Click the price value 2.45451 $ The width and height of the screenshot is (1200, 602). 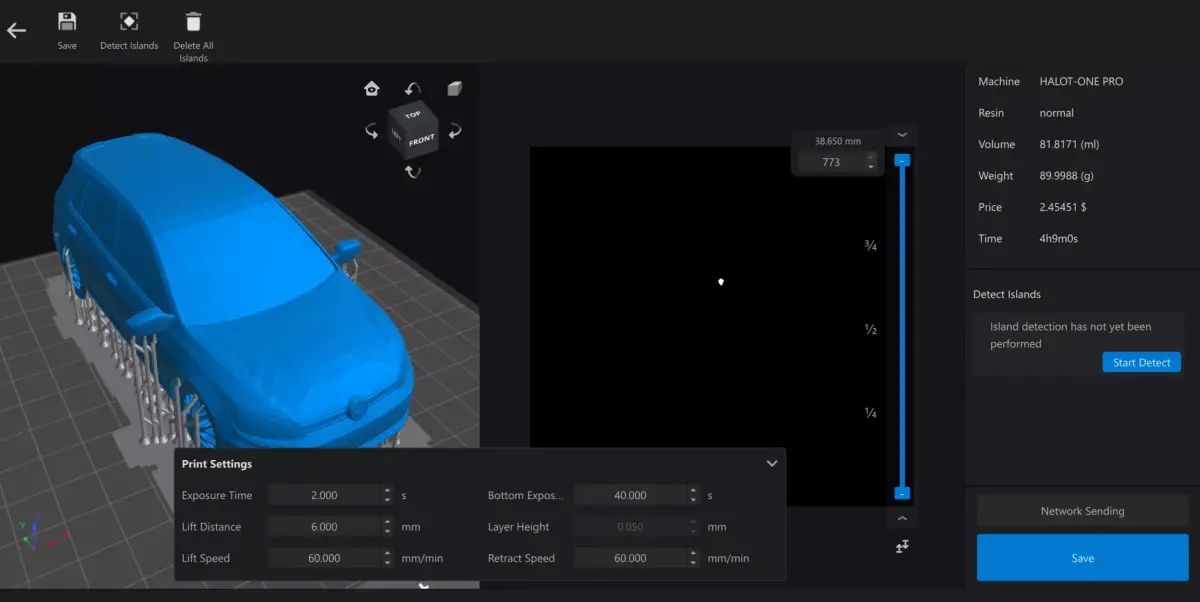(x=1063, y=207)
